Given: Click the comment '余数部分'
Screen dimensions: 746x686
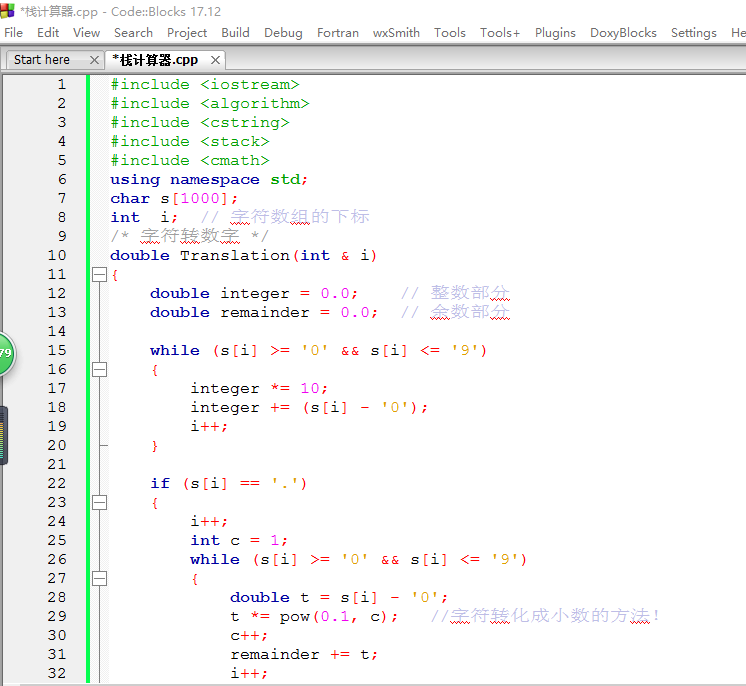Looking at the screenshot, I should click(x=470, y=312).
